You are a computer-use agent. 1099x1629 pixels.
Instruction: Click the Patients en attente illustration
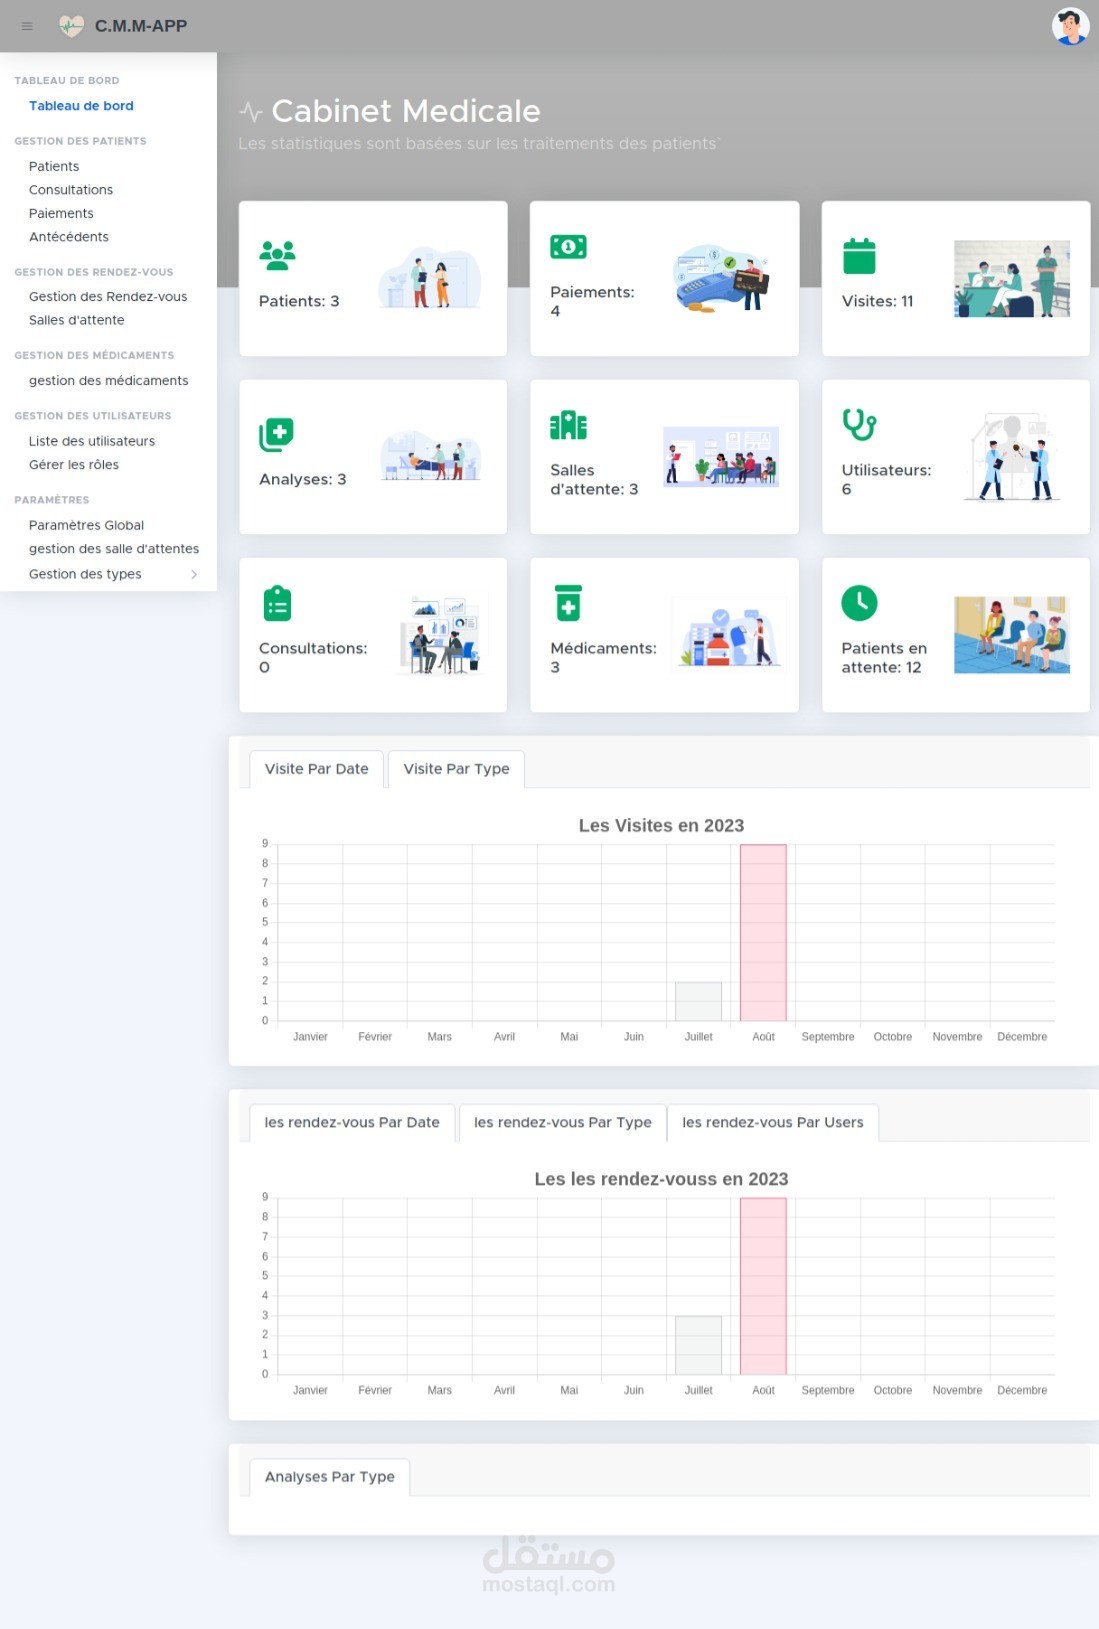coord(1012,635)
